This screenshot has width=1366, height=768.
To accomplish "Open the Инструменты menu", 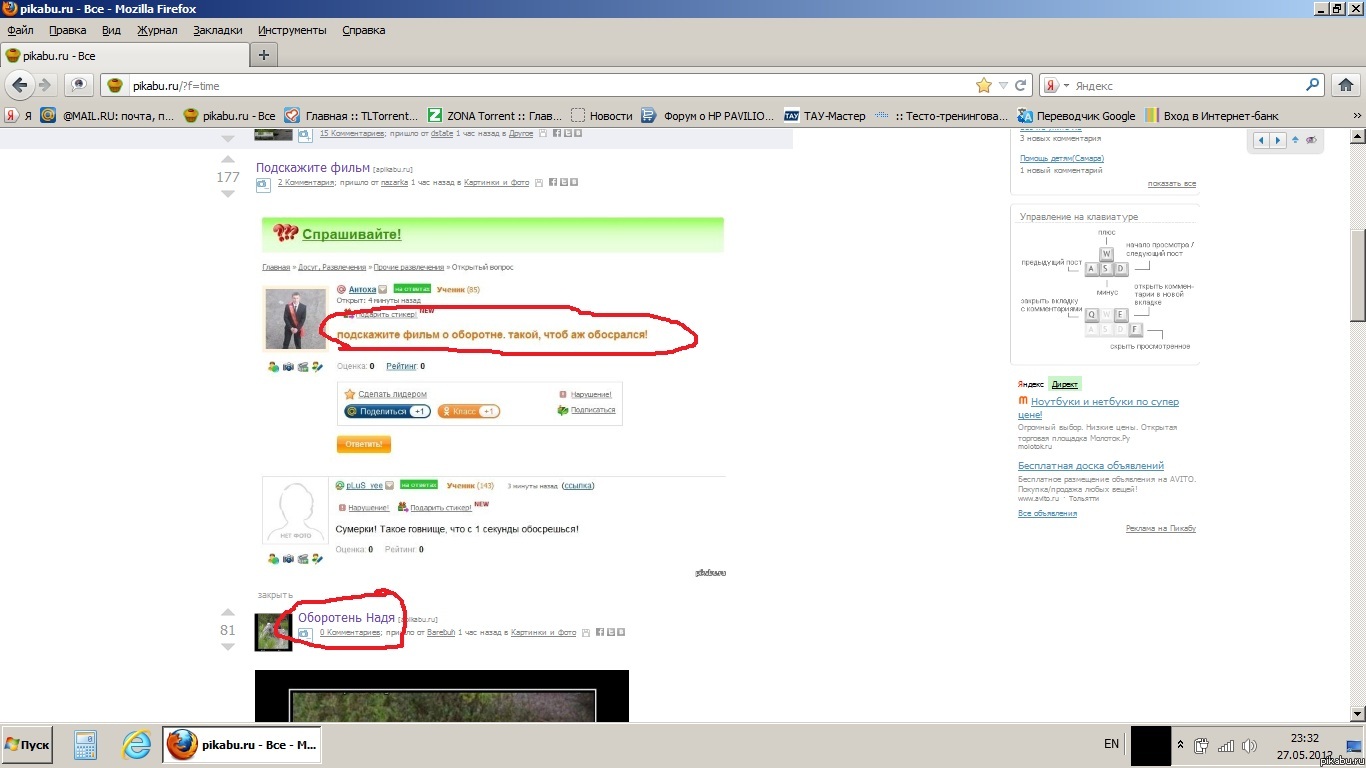I will point(293,30).
